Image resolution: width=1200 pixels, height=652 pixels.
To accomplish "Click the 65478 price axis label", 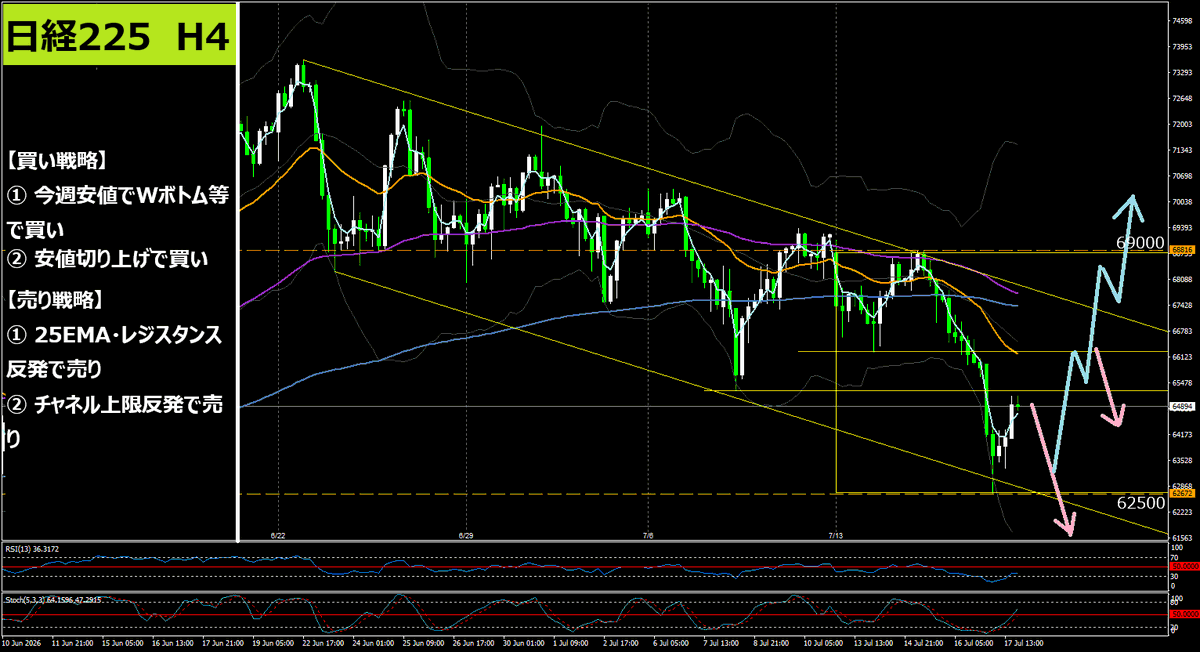I will point(1181,383).
